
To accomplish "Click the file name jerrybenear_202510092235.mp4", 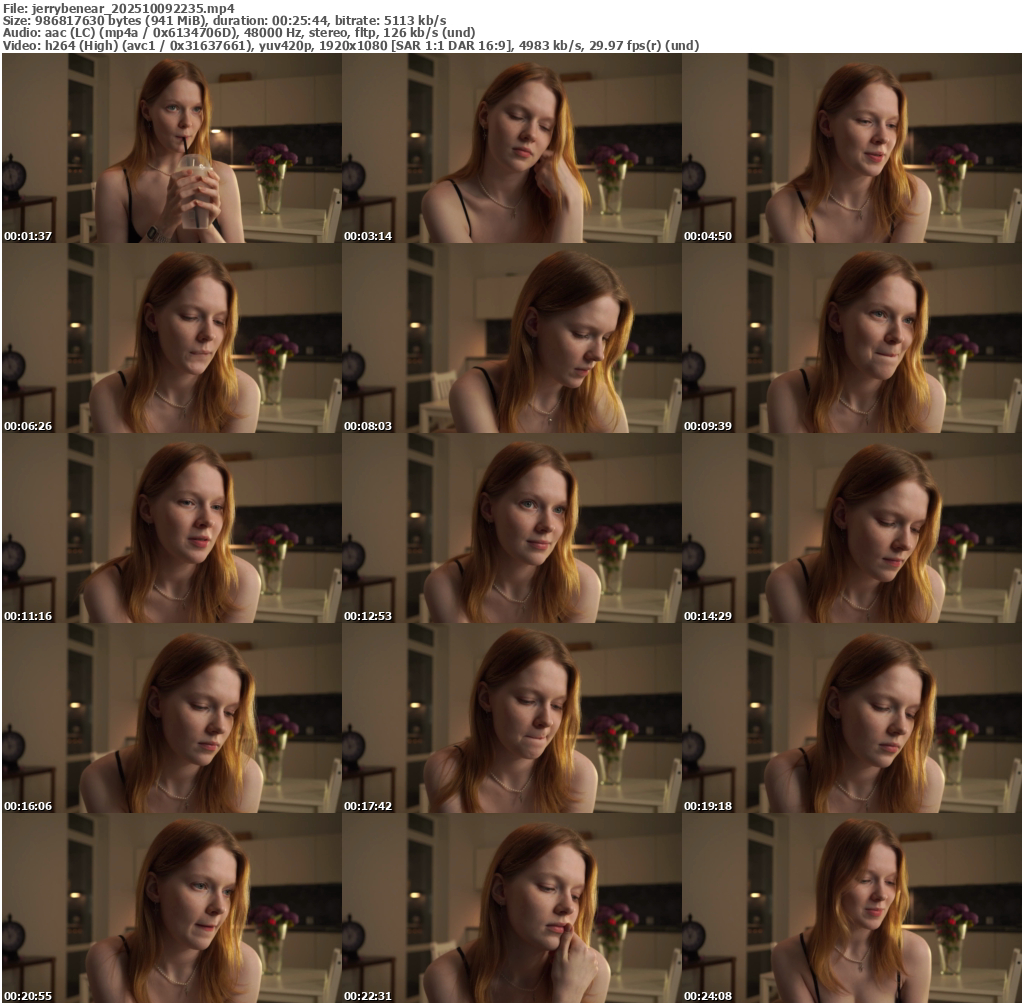I will [133, 8].
